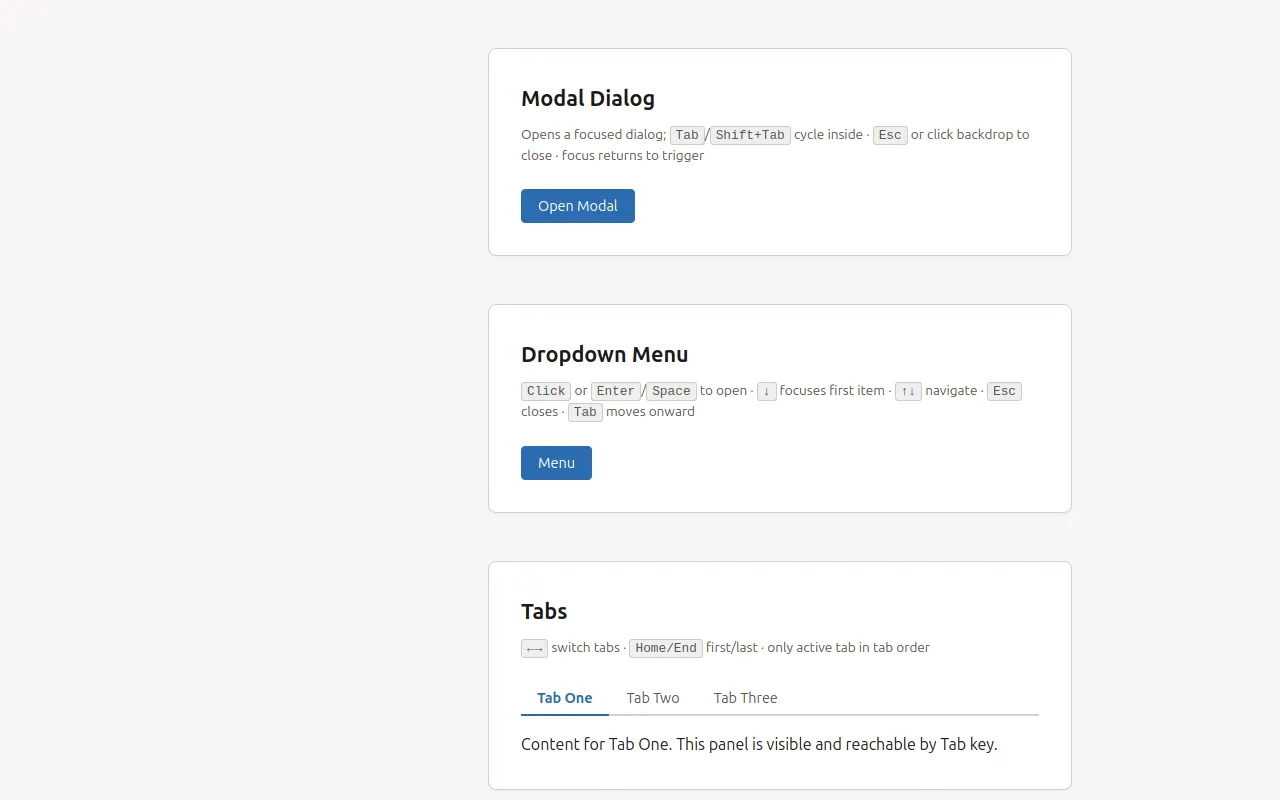Open the Menu dropdown button
This screenshot has height=800, width=1280.
(x=556, y=463)
